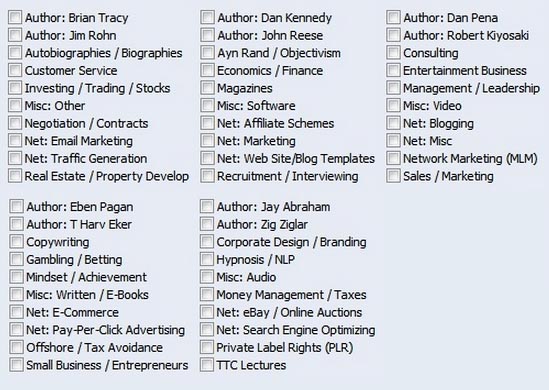Check the Author: Brian Tracy checkbox

(15, 17)
